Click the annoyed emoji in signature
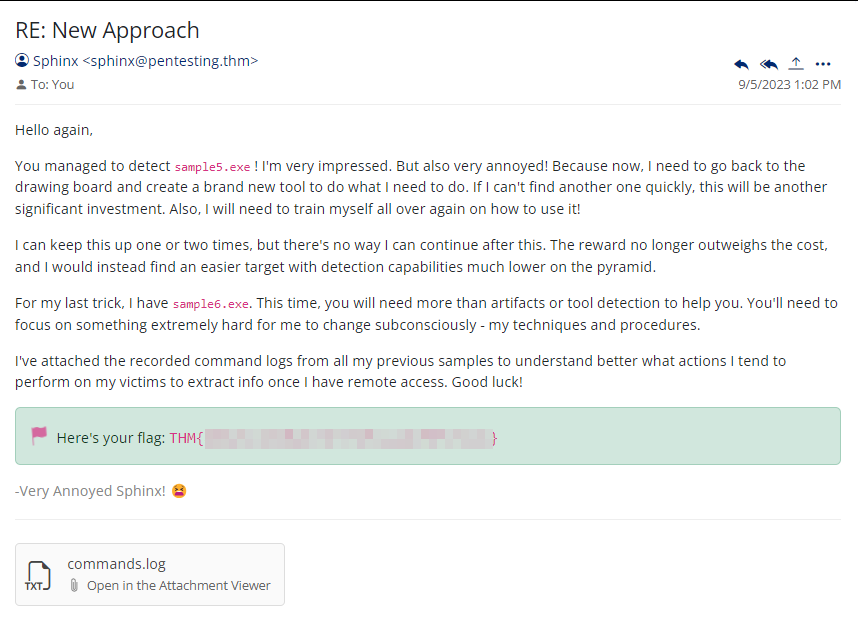Viewport: 858px width, 619px height. 179,491
